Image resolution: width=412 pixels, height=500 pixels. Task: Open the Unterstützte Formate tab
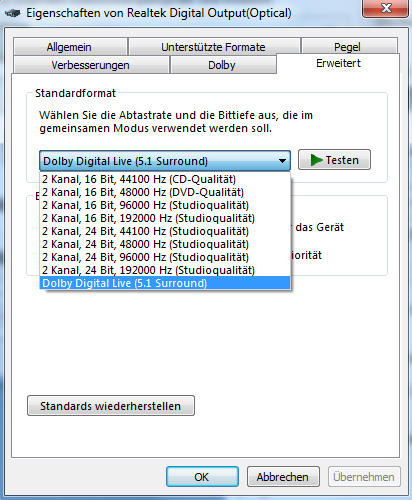[214, 47]
